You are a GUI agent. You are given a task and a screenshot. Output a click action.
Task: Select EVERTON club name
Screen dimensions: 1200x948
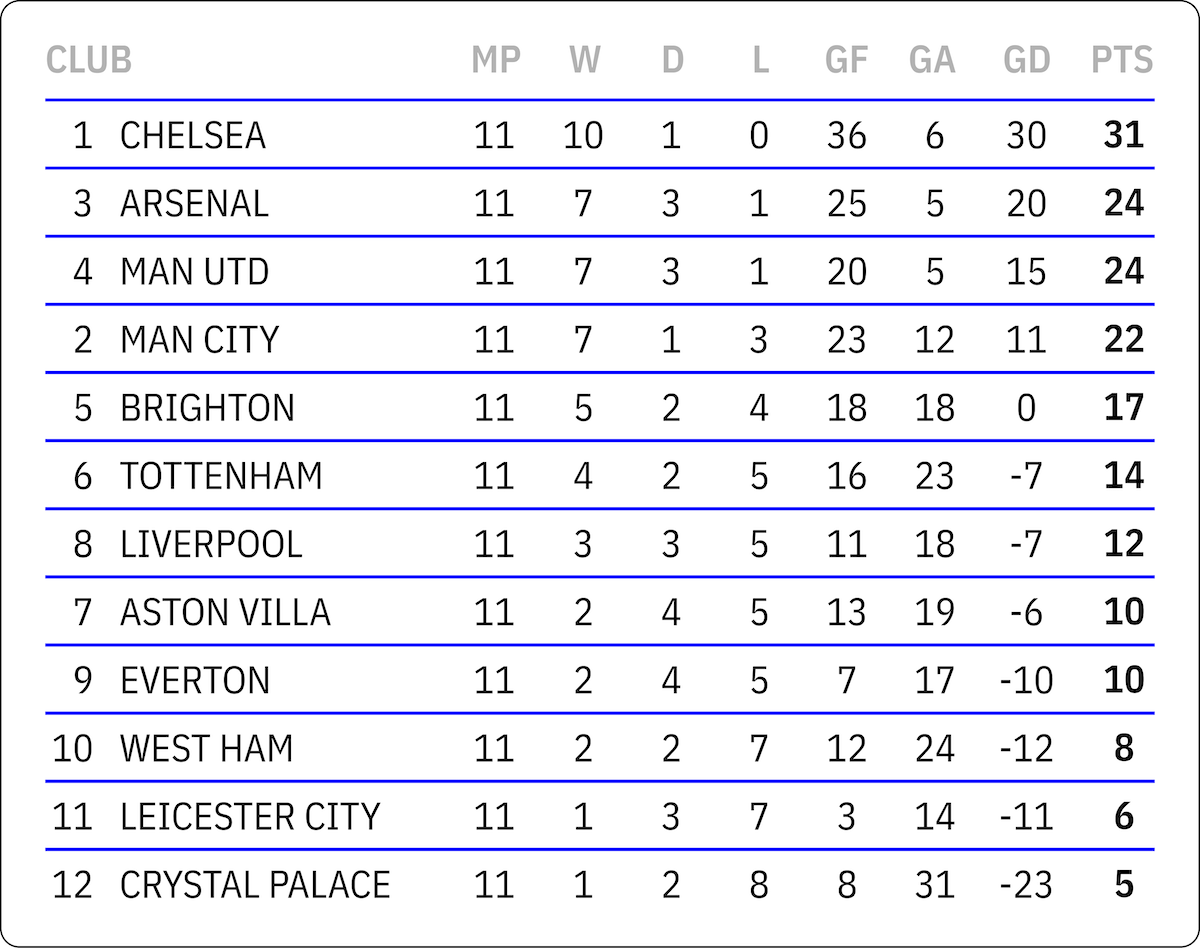point(195,680)
